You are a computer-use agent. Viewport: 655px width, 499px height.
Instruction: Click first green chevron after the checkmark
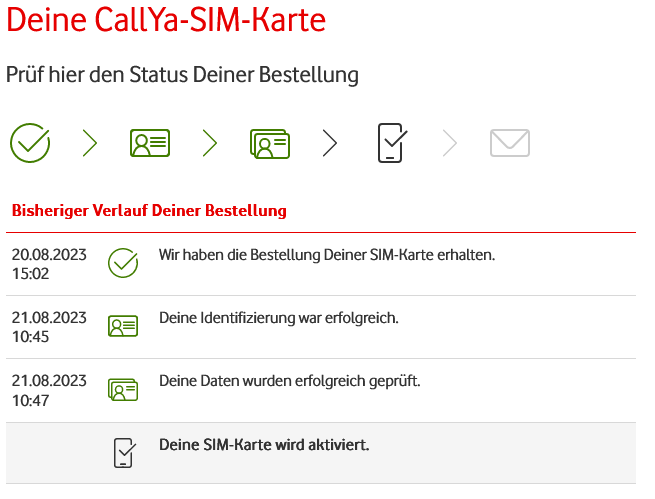click(90, 143)
